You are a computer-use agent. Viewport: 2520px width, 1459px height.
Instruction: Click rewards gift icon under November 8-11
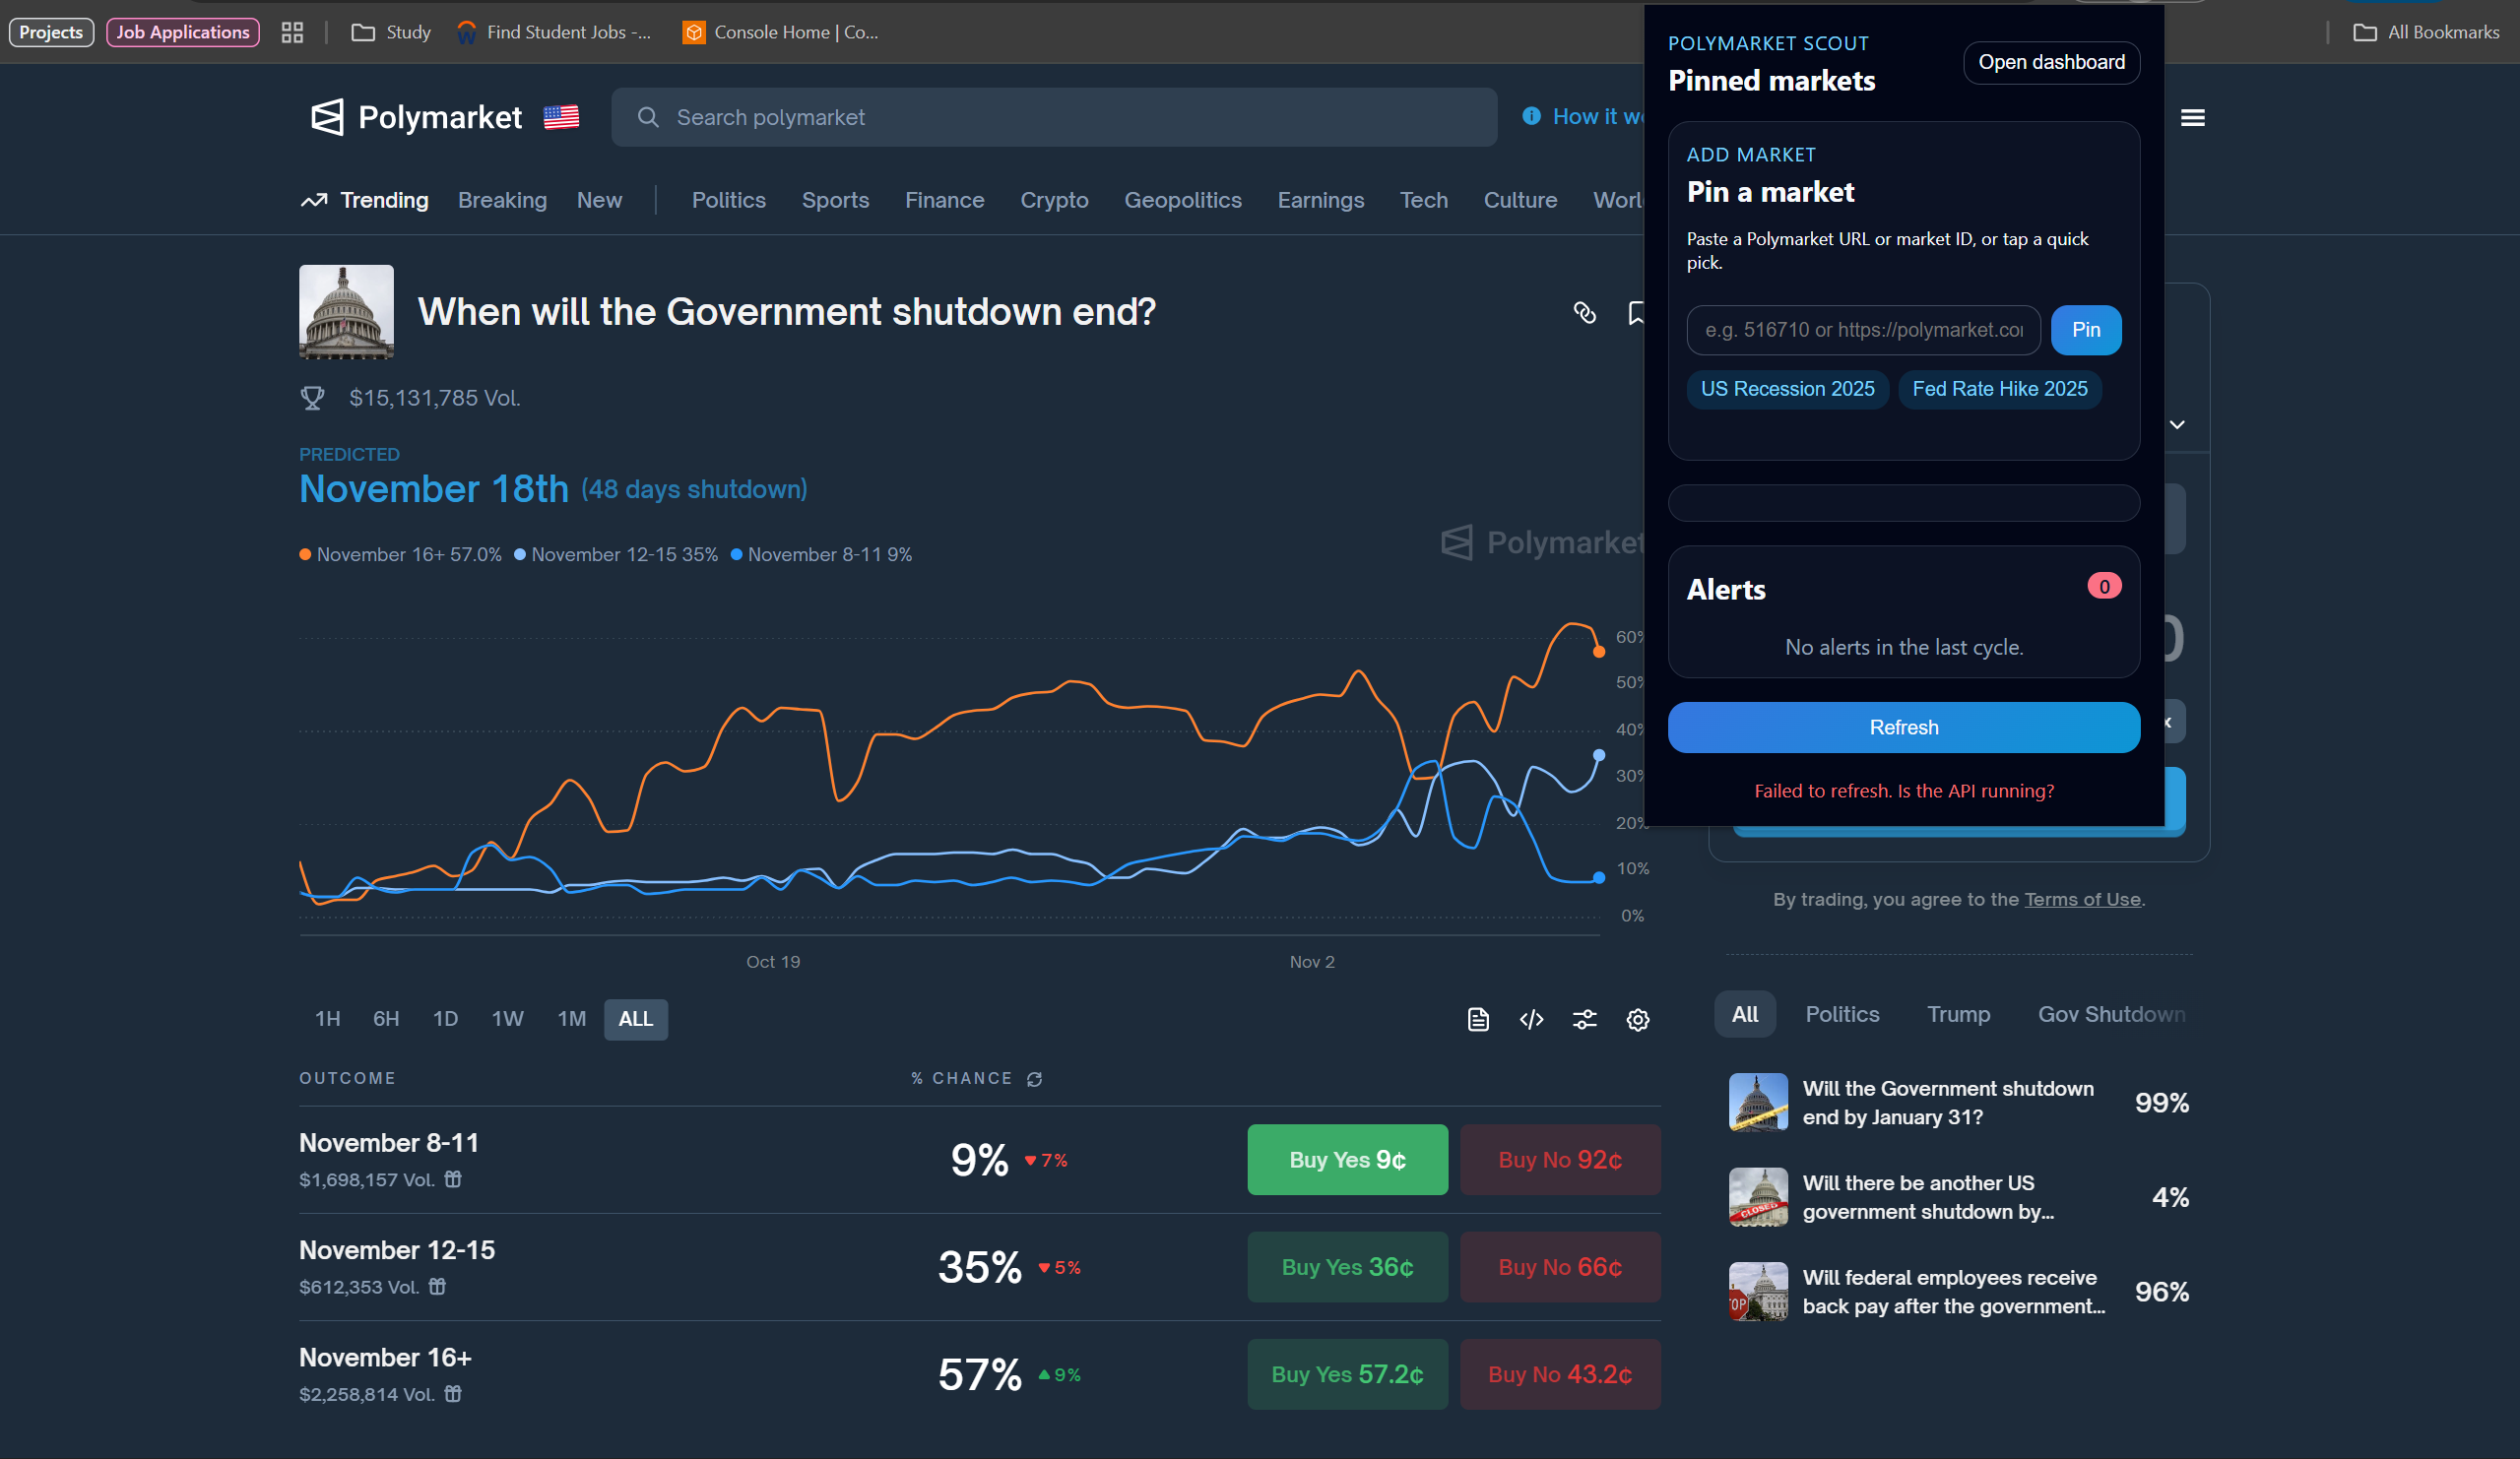tap(453, 1179)
